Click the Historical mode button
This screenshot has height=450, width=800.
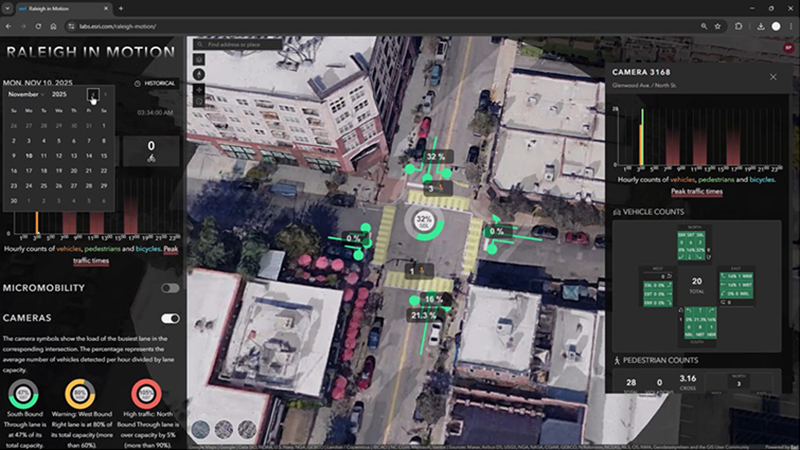(155, 83)
